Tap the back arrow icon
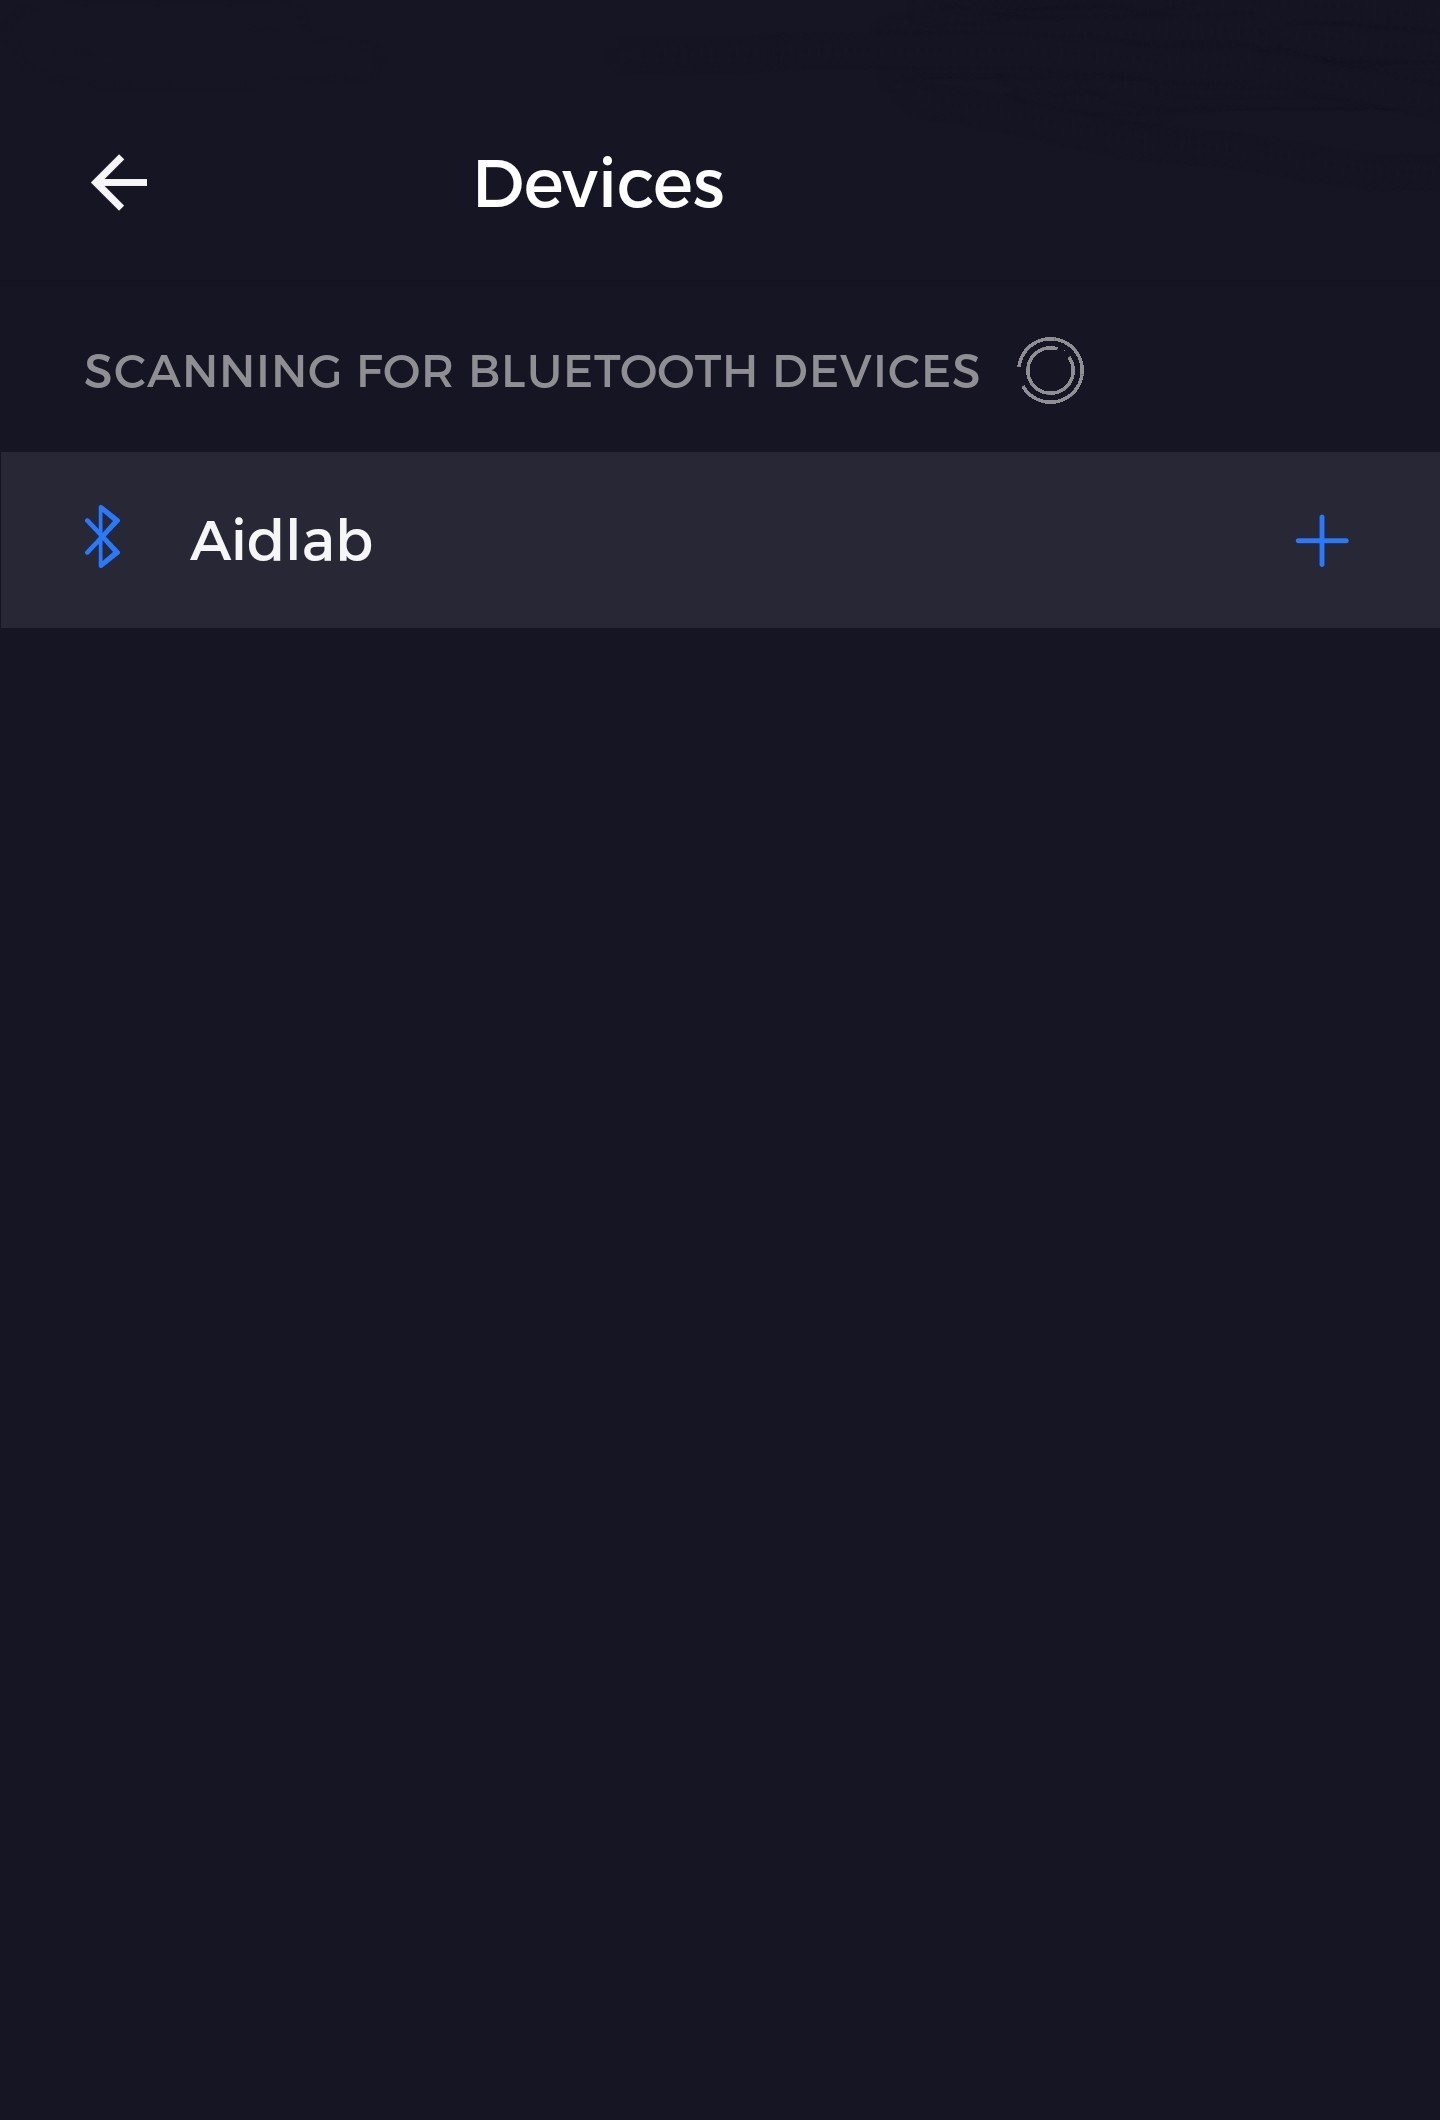 119,183
